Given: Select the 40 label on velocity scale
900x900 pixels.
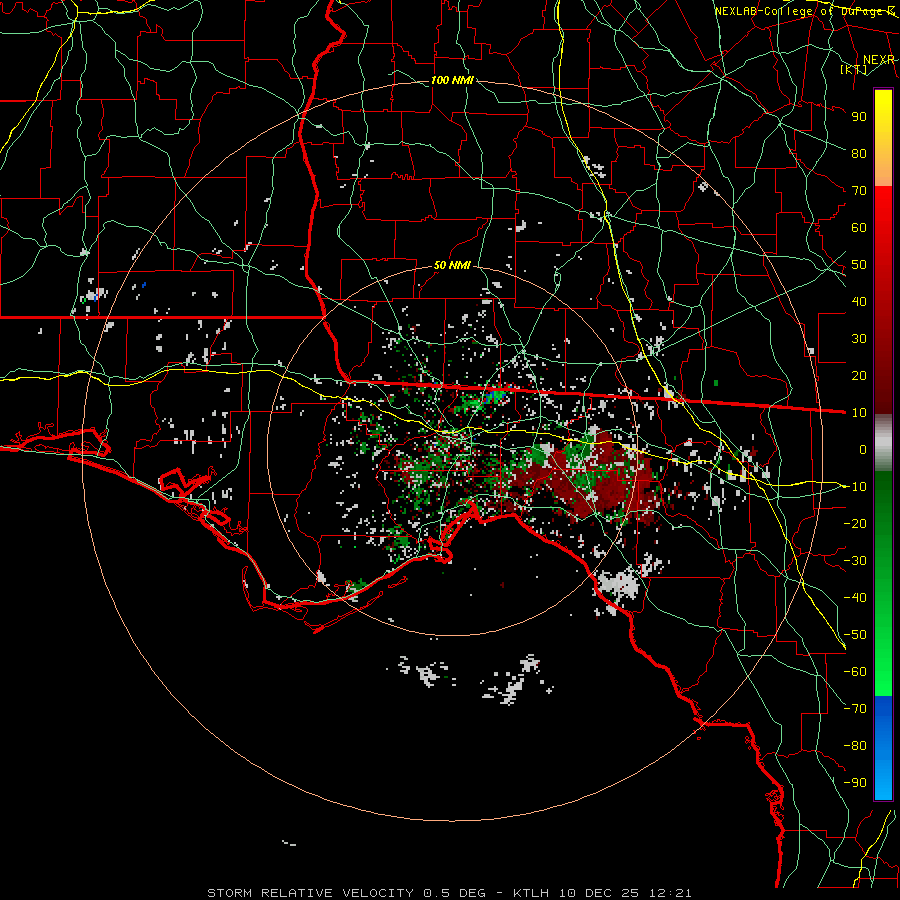Looking at the screenshot, I should [x=859, y=301].
